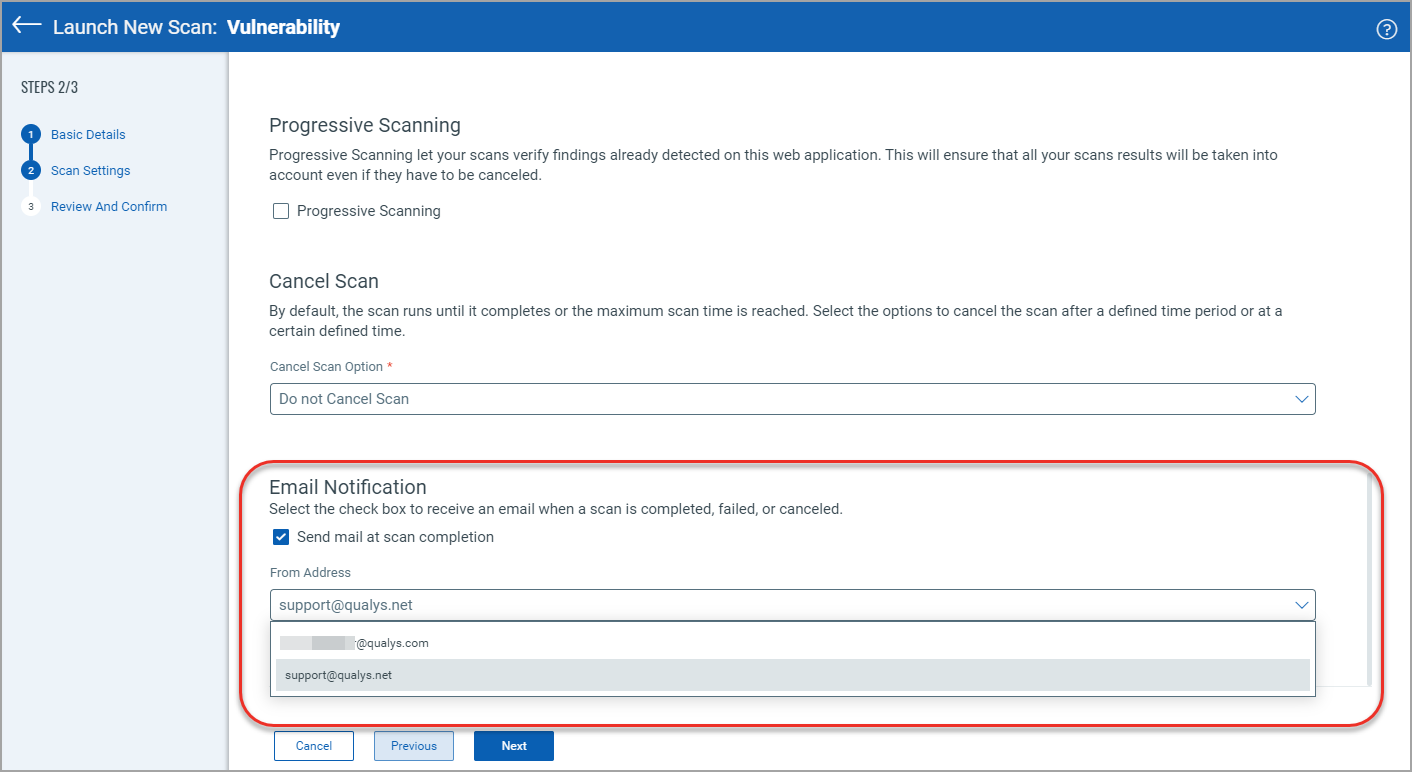Cancel the new scan launch
Viewport: 1412px width, 772px height.
coord(313,745)
